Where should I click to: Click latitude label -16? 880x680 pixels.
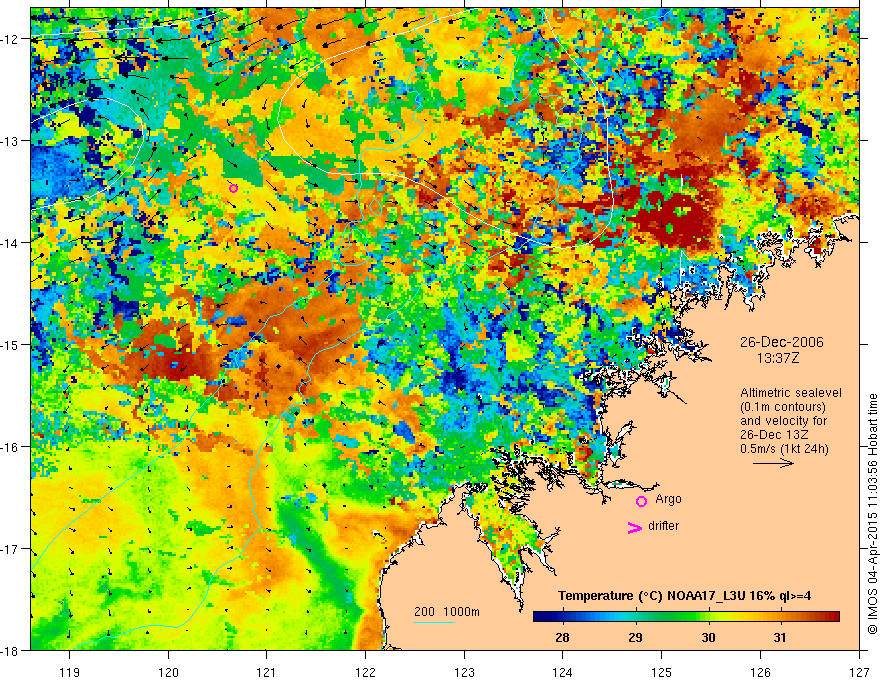pyautogui.click(x=12, y=447)
